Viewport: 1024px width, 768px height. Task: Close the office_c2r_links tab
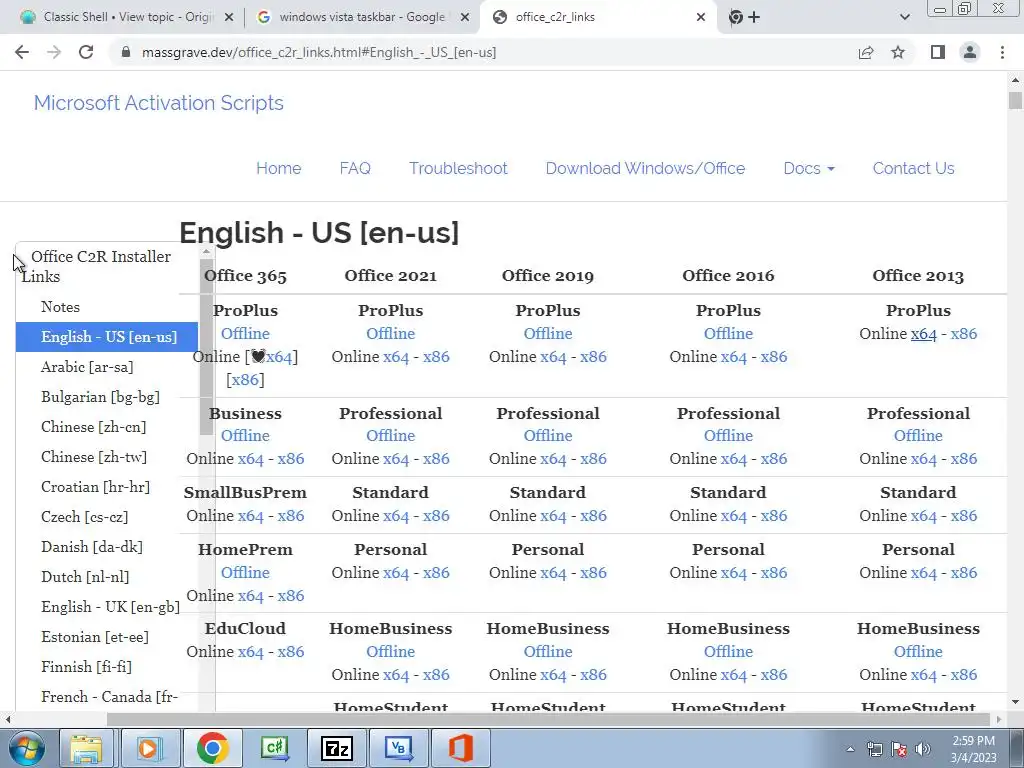point(701,17)
